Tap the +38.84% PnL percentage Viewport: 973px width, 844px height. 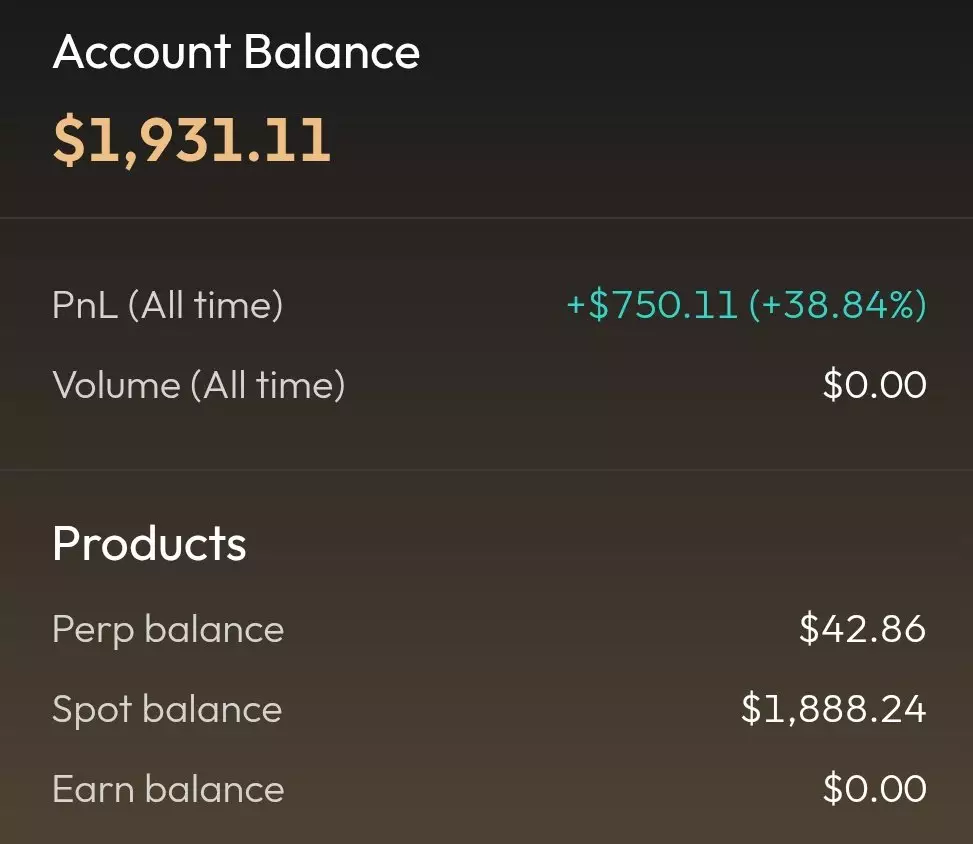(838, 305)
